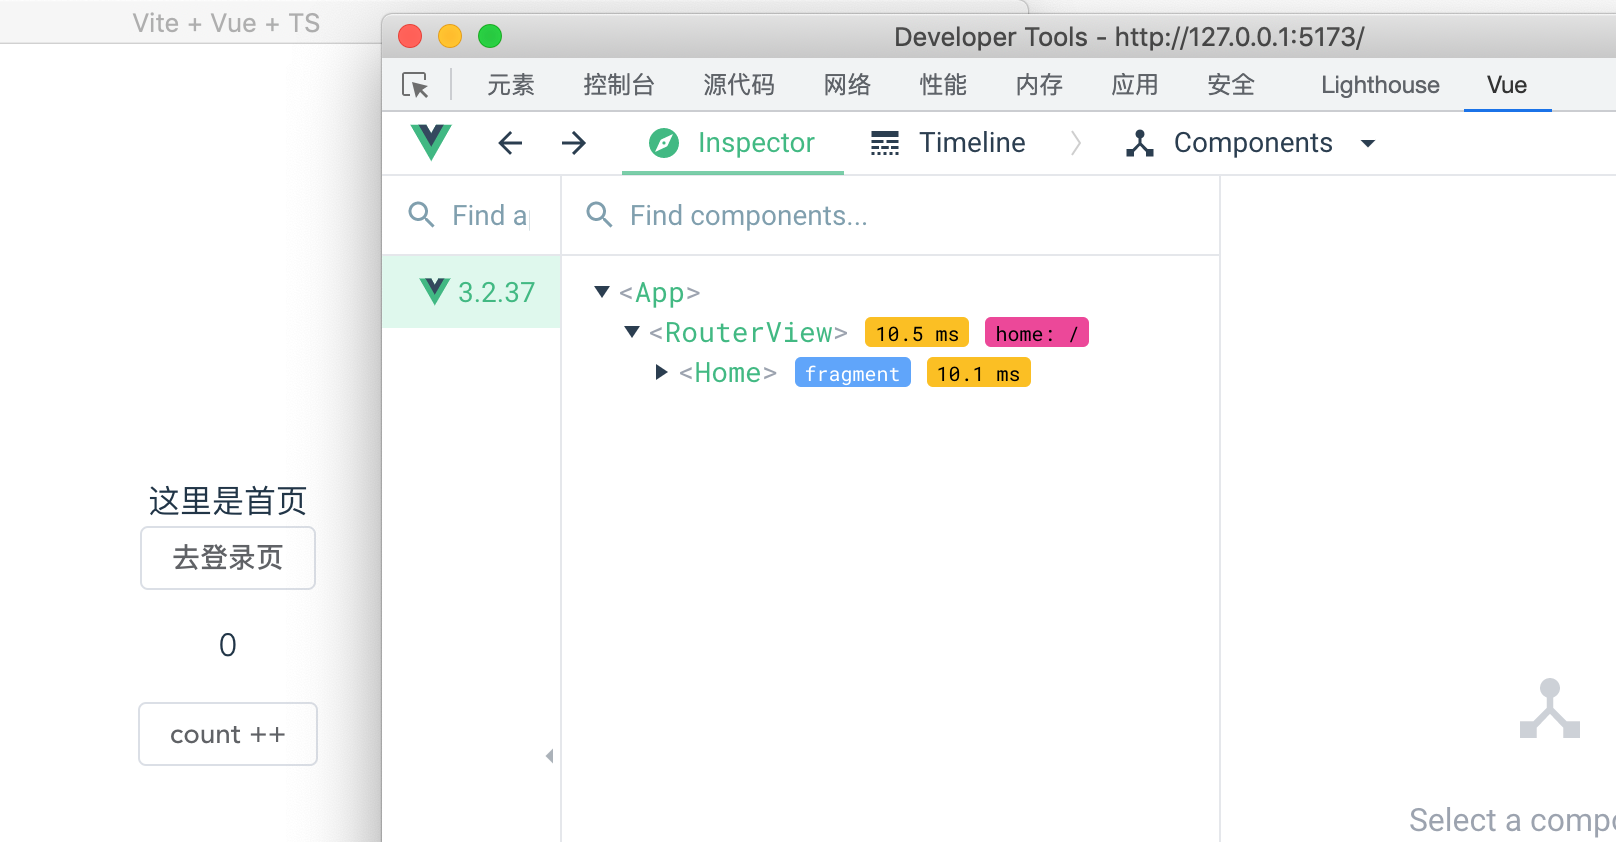This screenshot has height=842, width=1616.
Task: Open the Lighthouse DevTools tab
Action: pos(1380,85)
